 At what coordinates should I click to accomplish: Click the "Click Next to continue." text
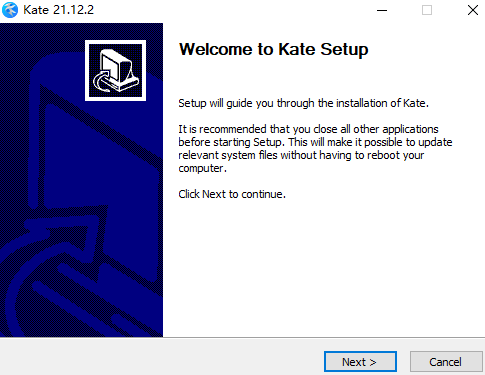(232, 194)
